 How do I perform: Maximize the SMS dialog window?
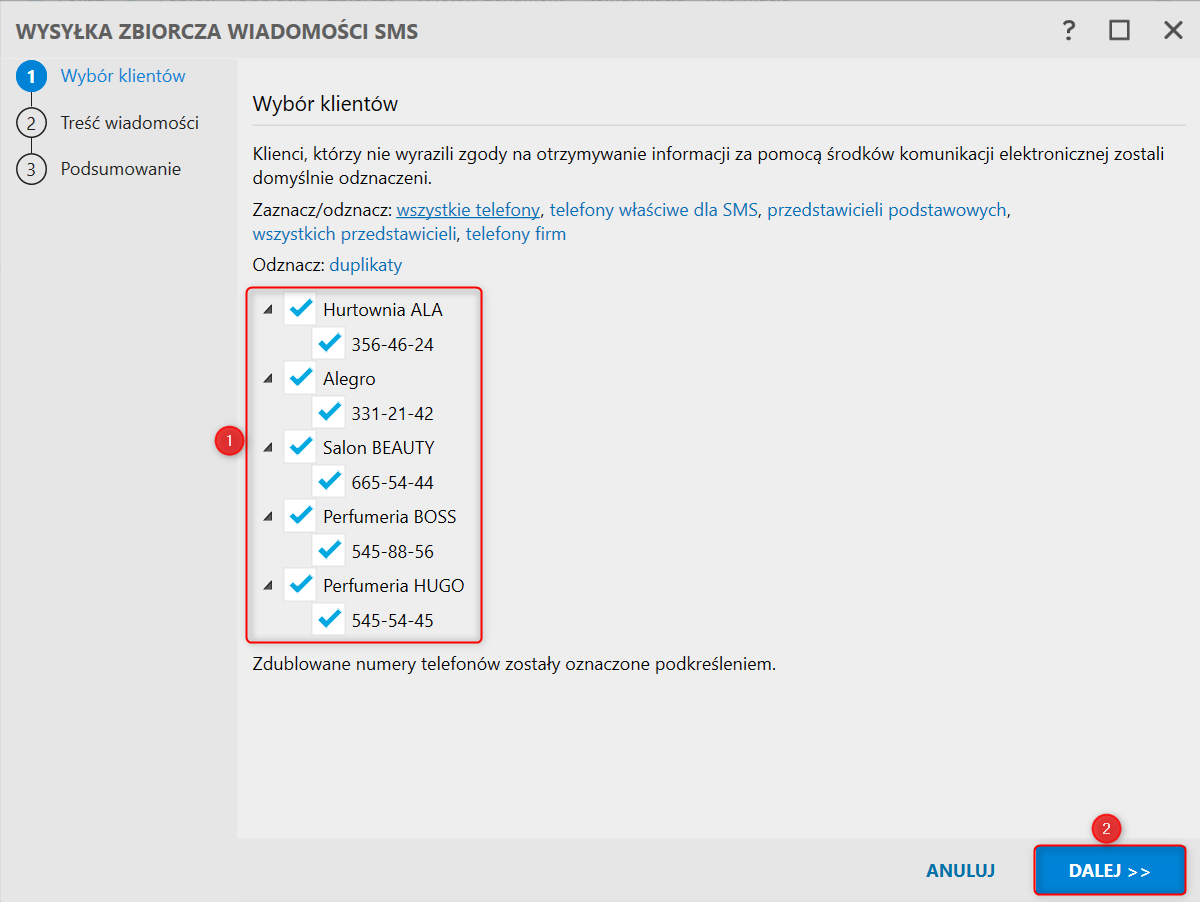point(1119,30)
